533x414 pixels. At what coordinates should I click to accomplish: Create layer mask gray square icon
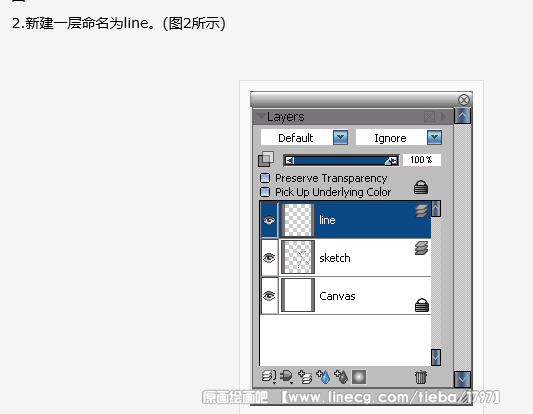pos(359,377)
